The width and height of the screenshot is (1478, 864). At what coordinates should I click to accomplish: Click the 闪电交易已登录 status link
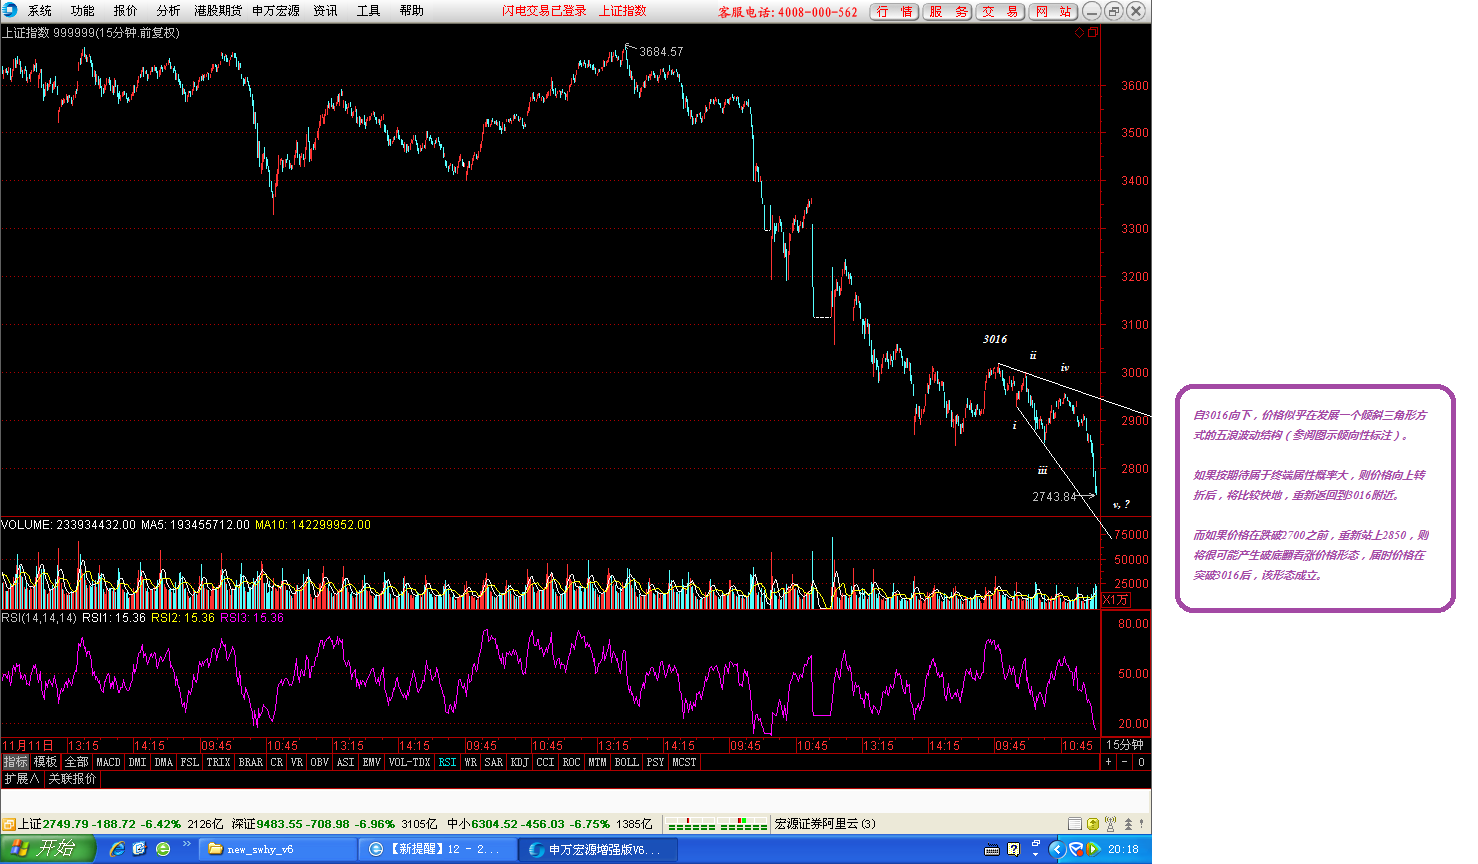pyautogui.click(x=544, y=11)
